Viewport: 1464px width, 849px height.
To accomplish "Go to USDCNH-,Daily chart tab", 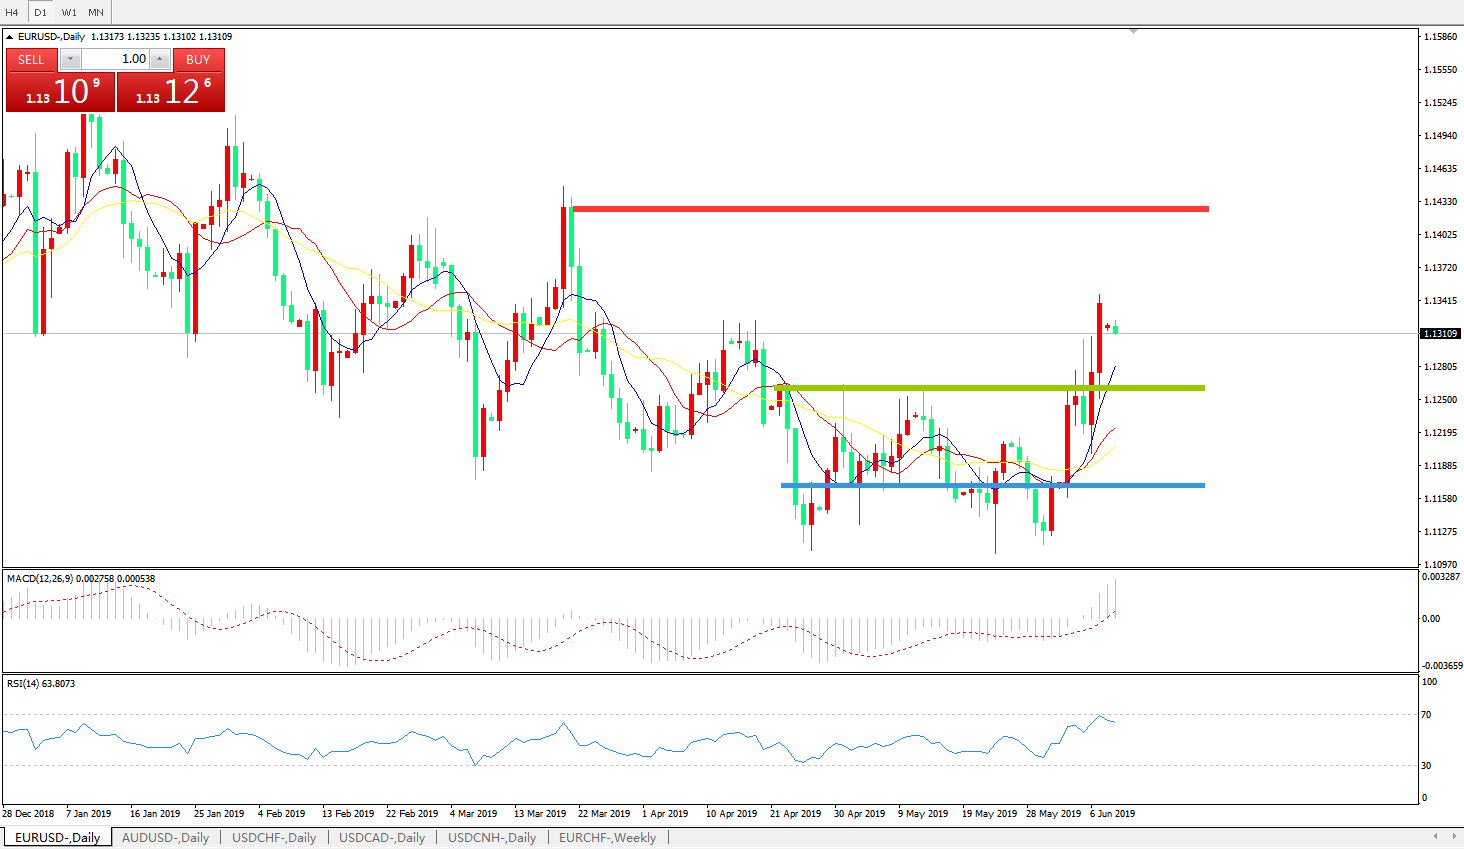I will [492, 838].
